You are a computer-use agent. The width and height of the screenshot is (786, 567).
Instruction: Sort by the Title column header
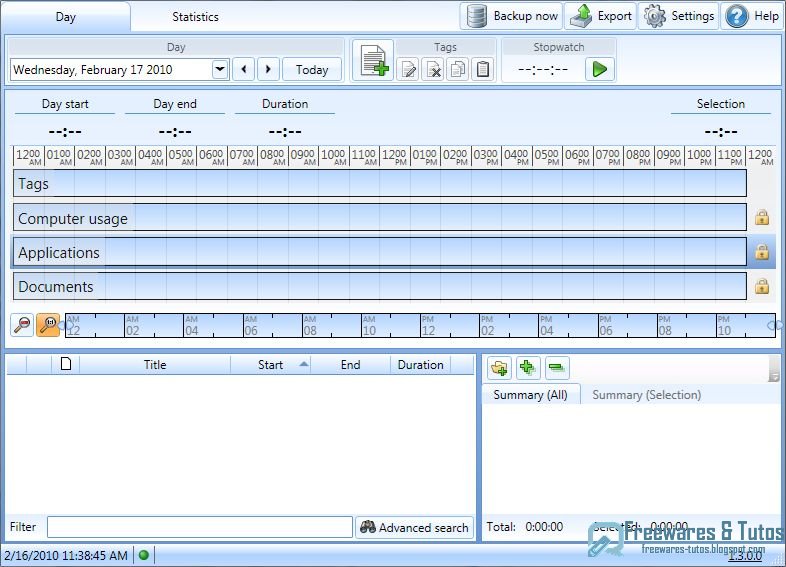[155, 365]
